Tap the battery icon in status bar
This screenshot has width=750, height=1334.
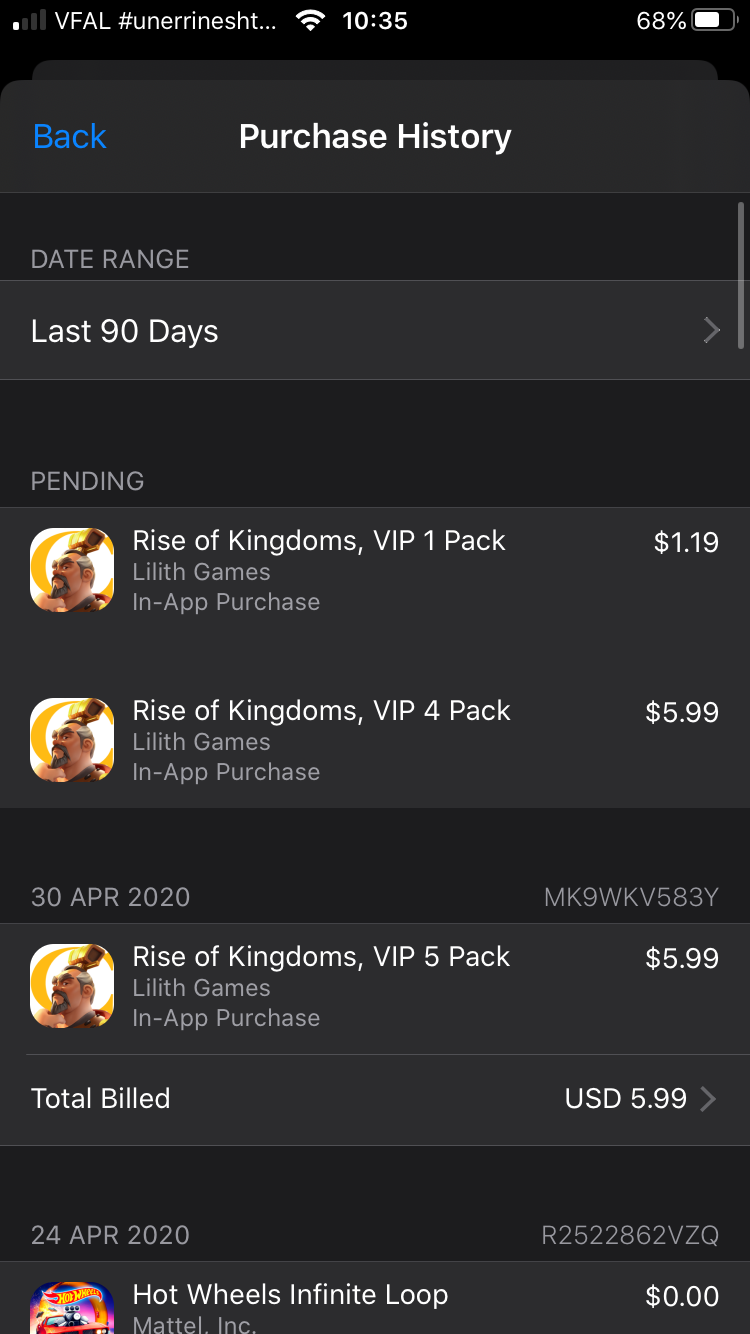(x=714, y=21)
